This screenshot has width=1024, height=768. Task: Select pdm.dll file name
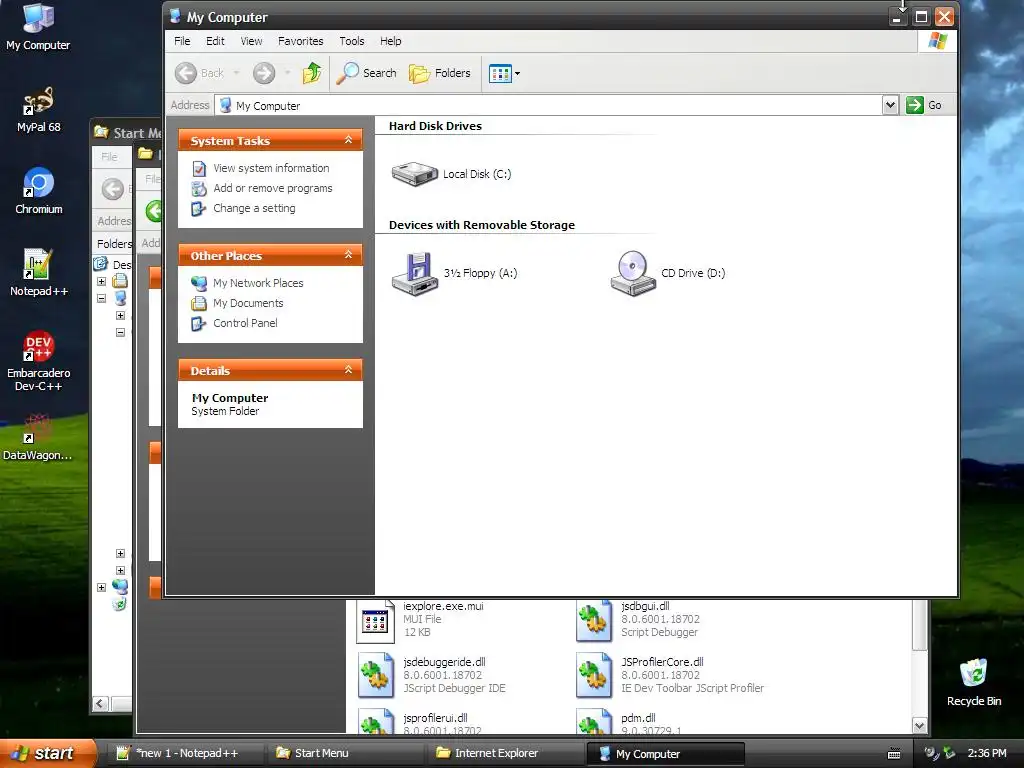[638, 718]
